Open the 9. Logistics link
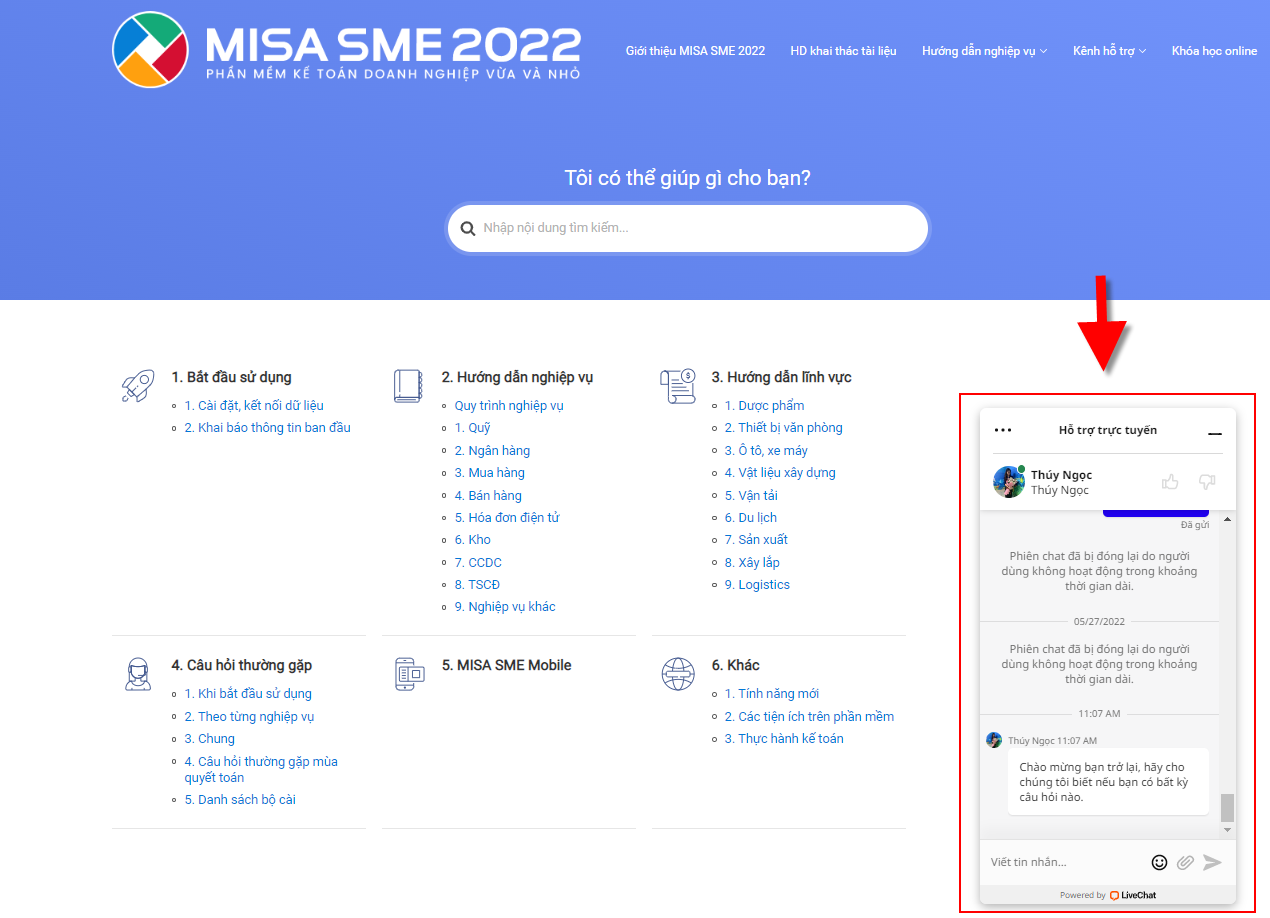Screen dimensions: 1270x918 pyautogui.click(x=757, y=585)
